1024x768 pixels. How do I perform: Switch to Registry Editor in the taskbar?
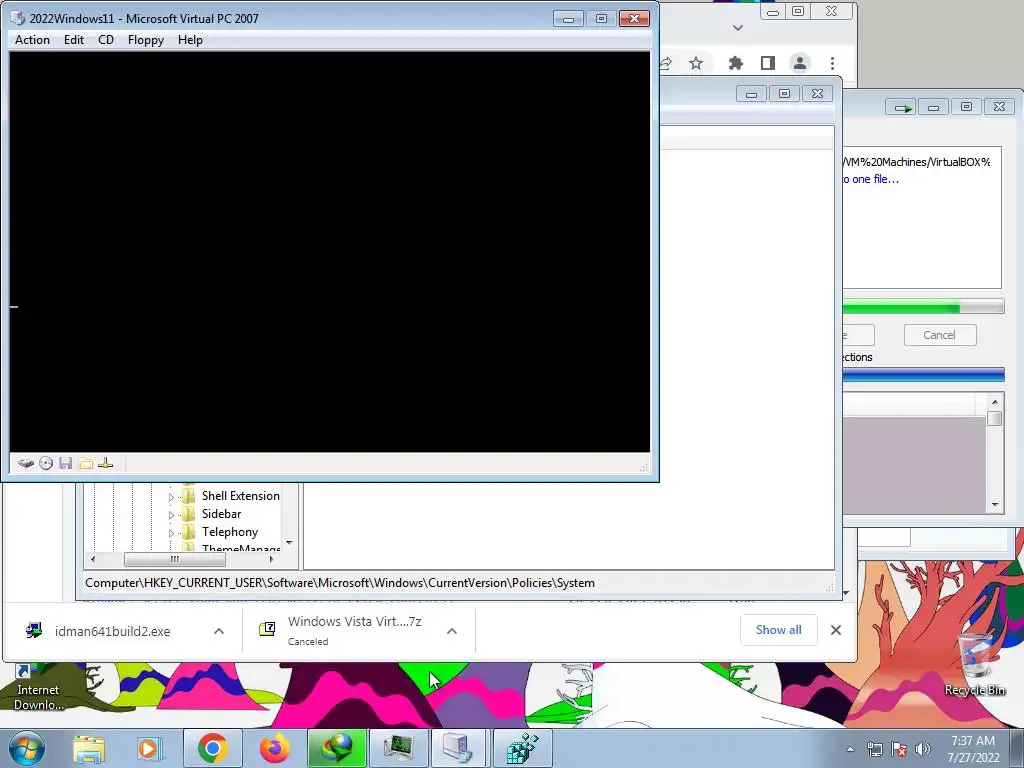pos(522,748)
